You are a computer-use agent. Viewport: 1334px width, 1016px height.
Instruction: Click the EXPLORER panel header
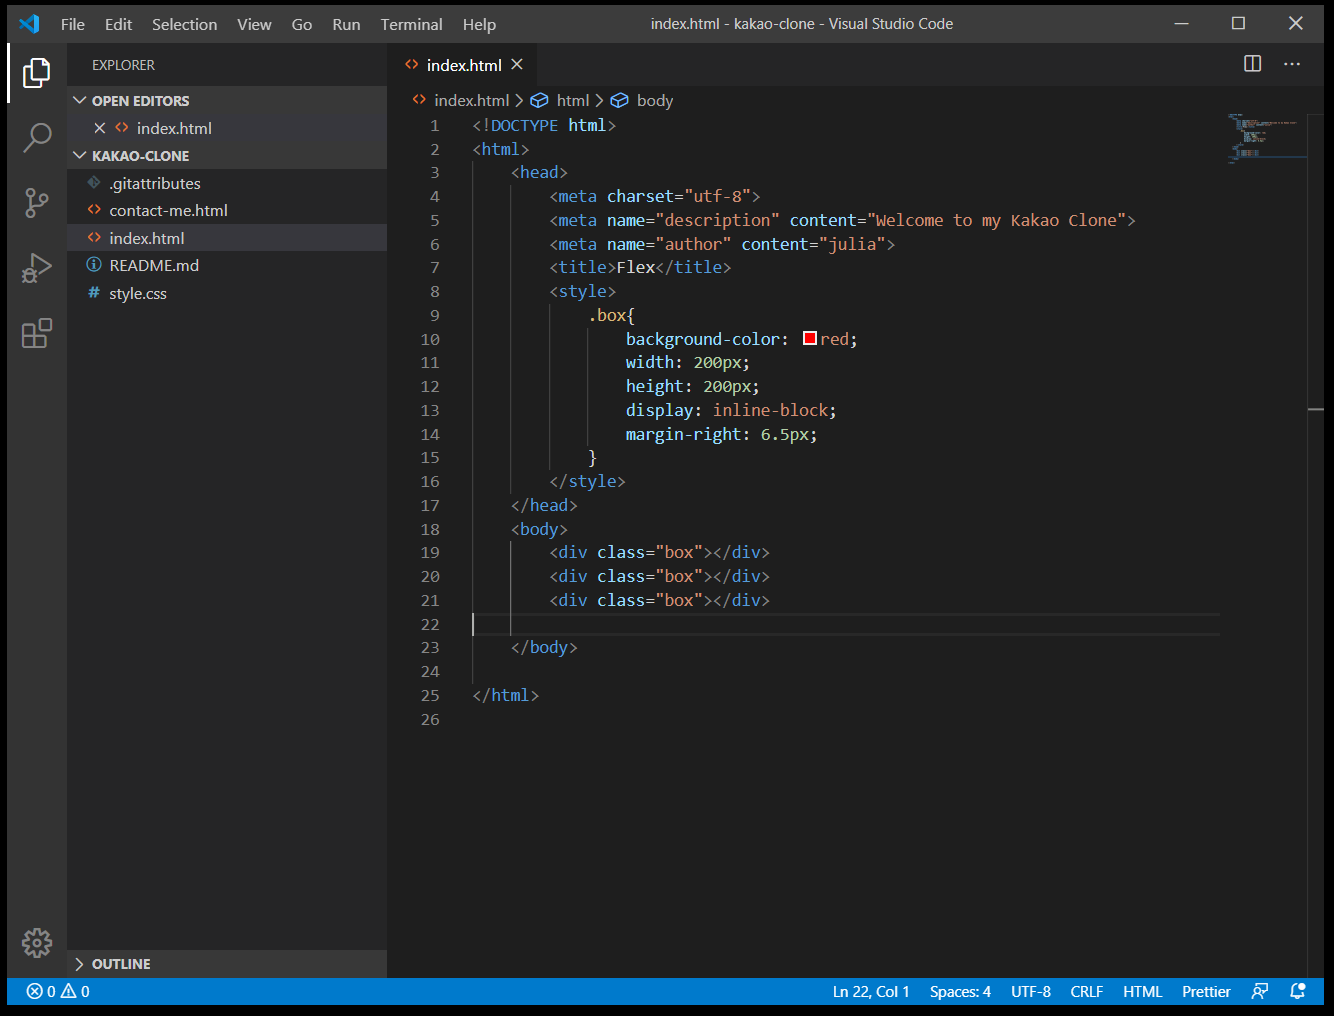pos(123,65)
